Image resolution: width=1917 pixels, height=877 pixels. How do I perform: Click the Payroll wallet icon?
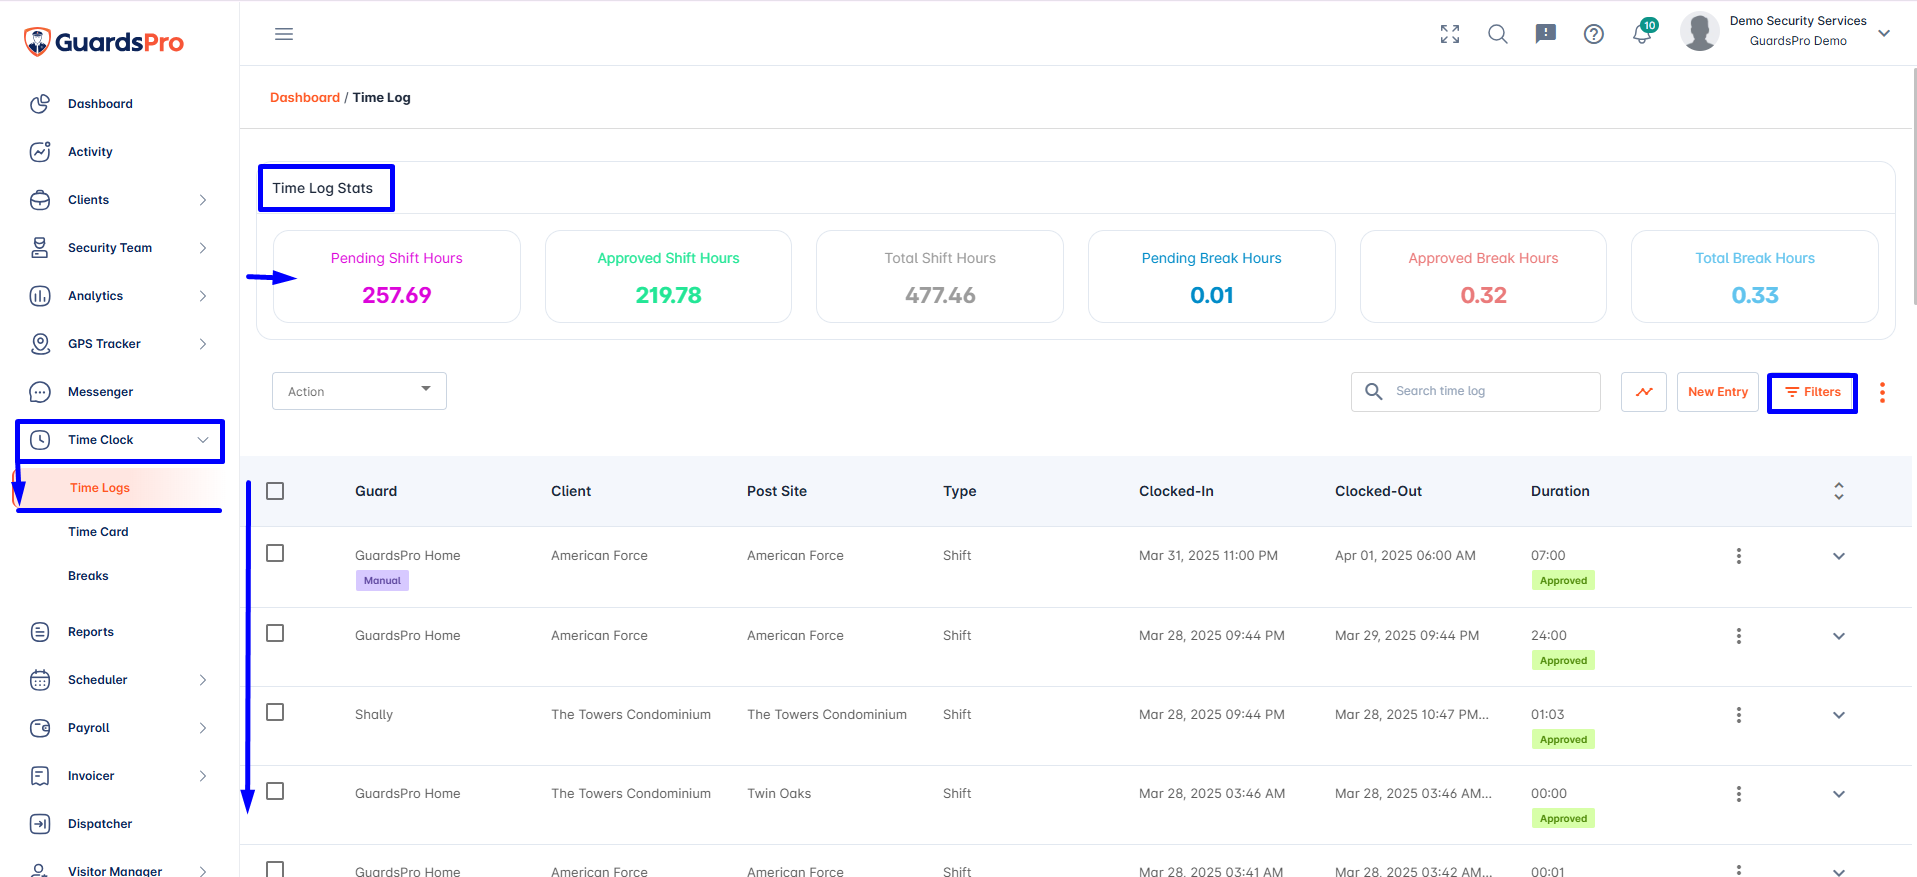[40, 728]
